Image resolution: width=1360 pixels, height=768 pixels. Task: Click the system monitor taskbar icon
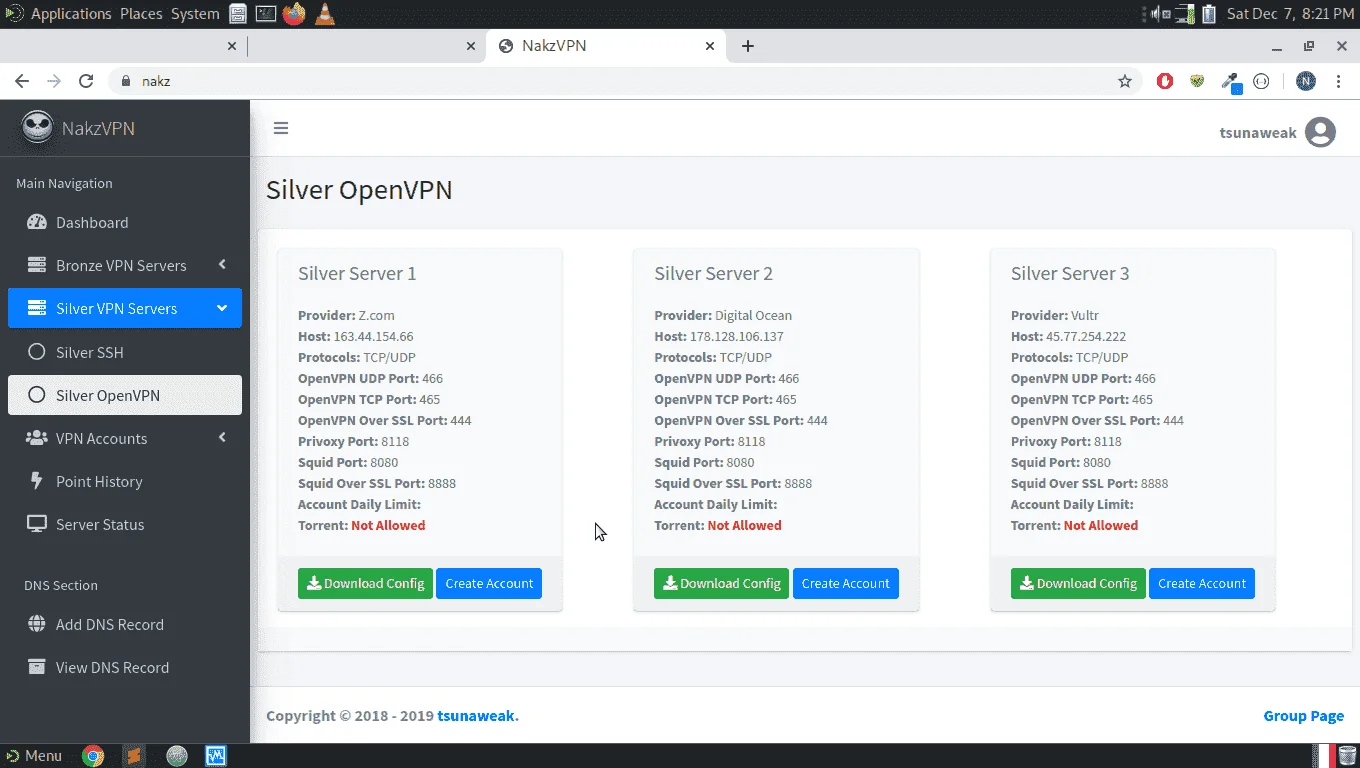(216, 756)
